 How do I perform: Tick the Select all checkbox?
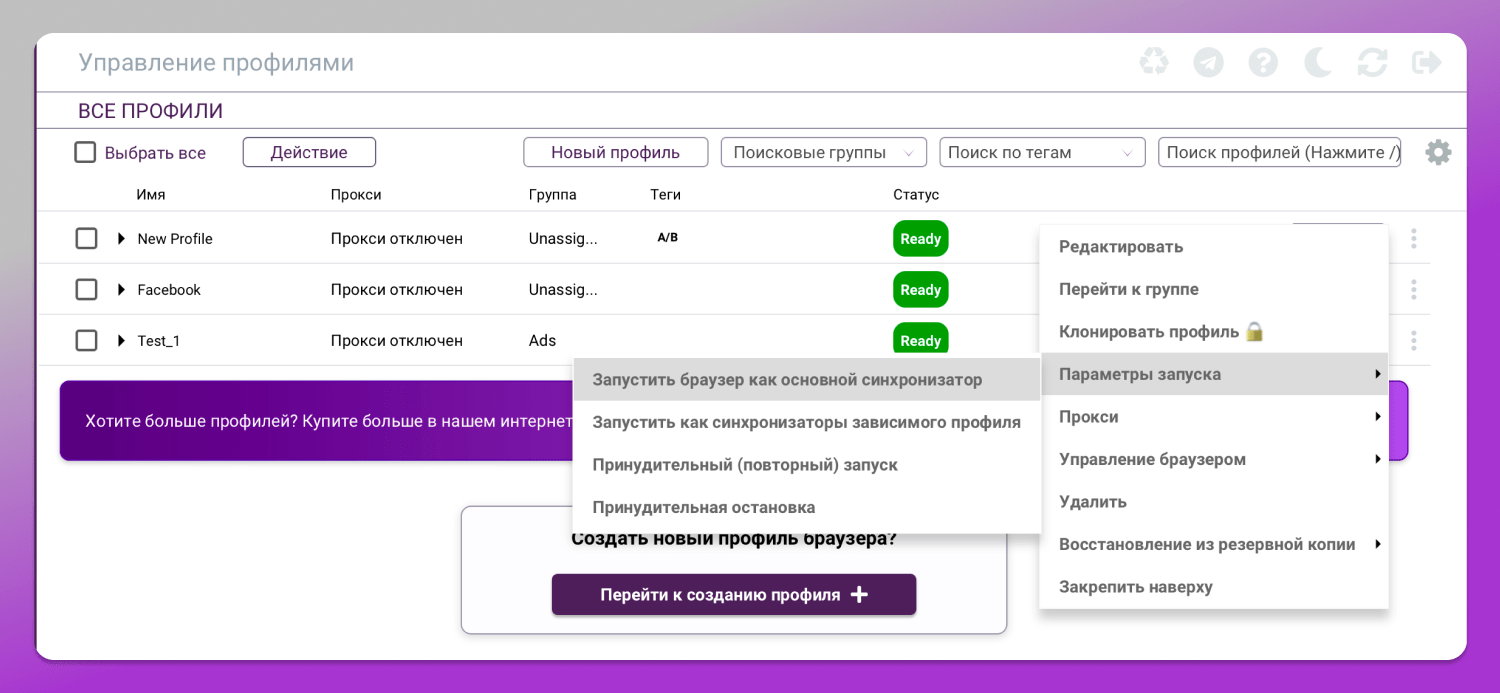(x=86, y=153)
